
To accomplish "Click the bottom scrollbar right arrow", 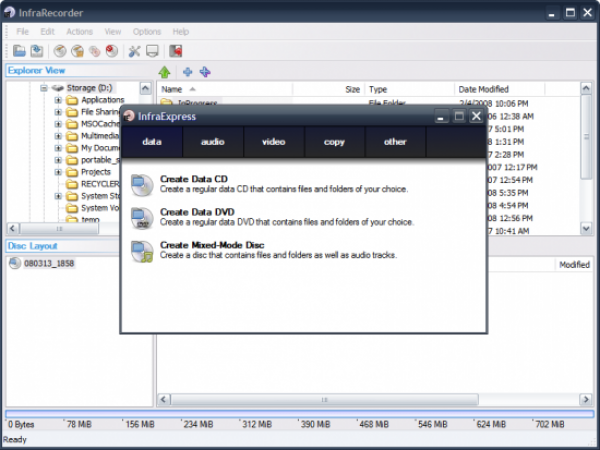I will (585, 399).
